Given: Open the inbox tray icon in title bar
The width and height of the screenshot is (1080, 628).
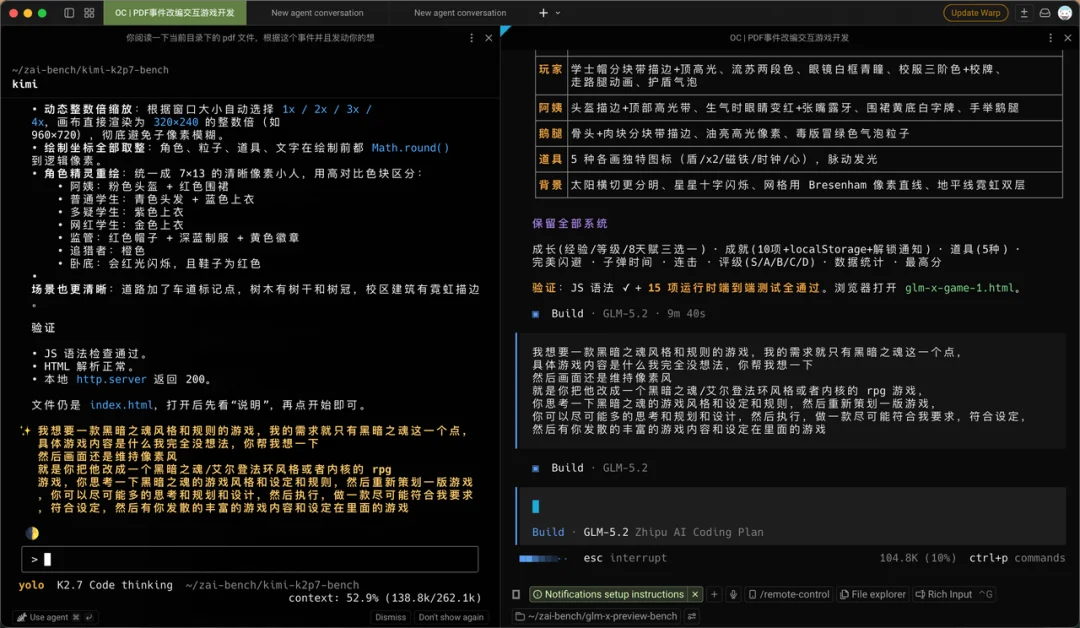Looking at the screenshot, I should (x=1045, y=12).
